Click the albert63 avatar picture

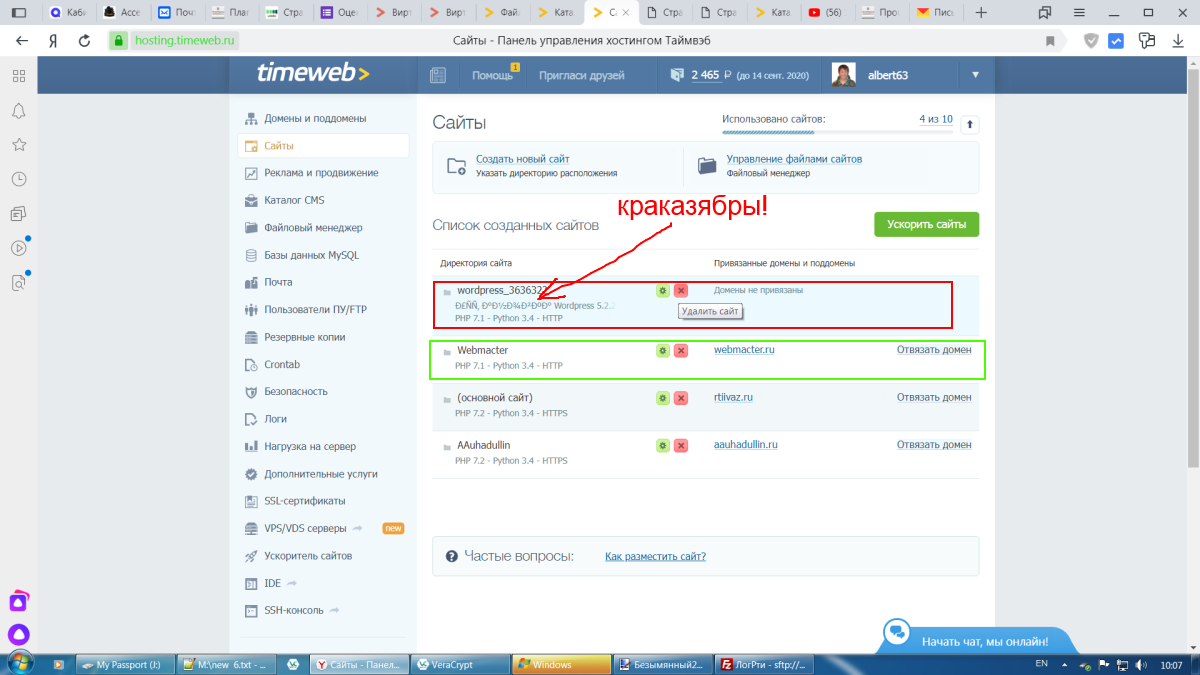coord(844,75)
